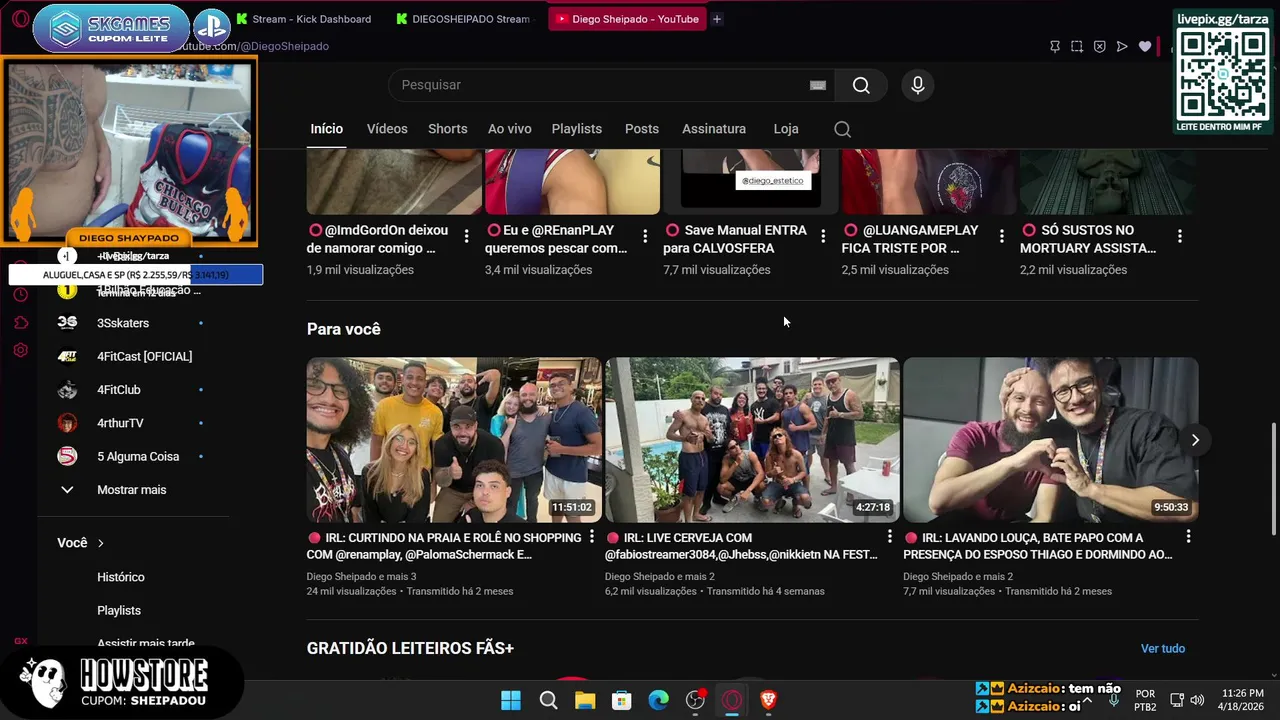This screenshot has width=1280, height=720.
Task: Open File Explorer from taskbar
Action: click(585, 700)
